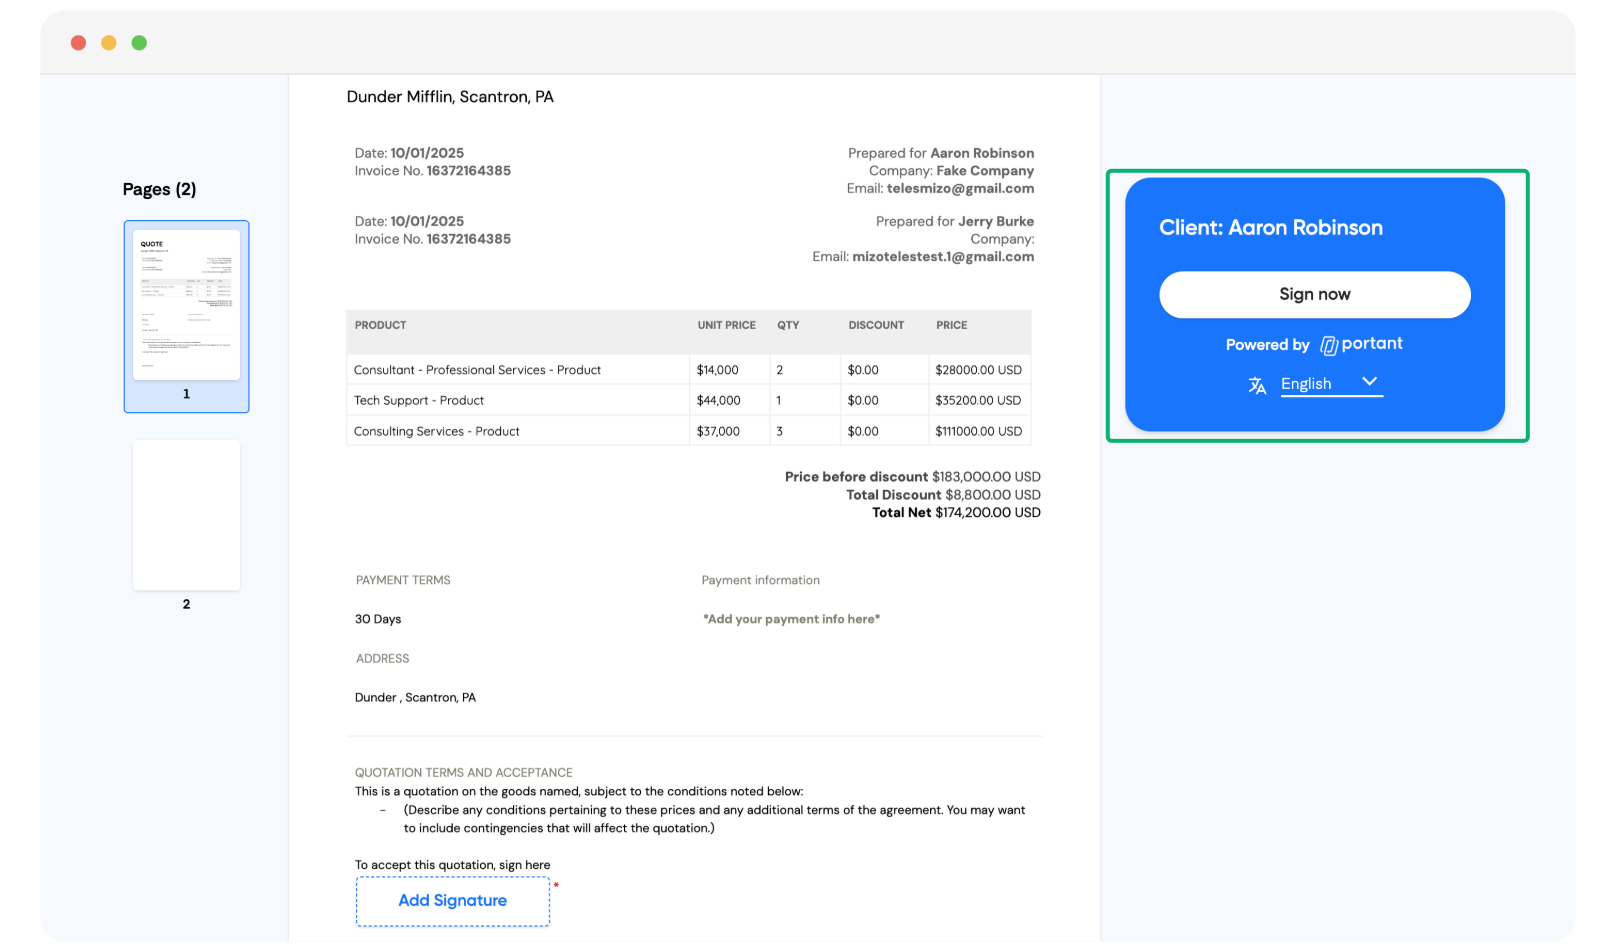This screenshot has width=1616, height=950.
Task: Select the Tech Support - Product row
Action: point(419,401)
